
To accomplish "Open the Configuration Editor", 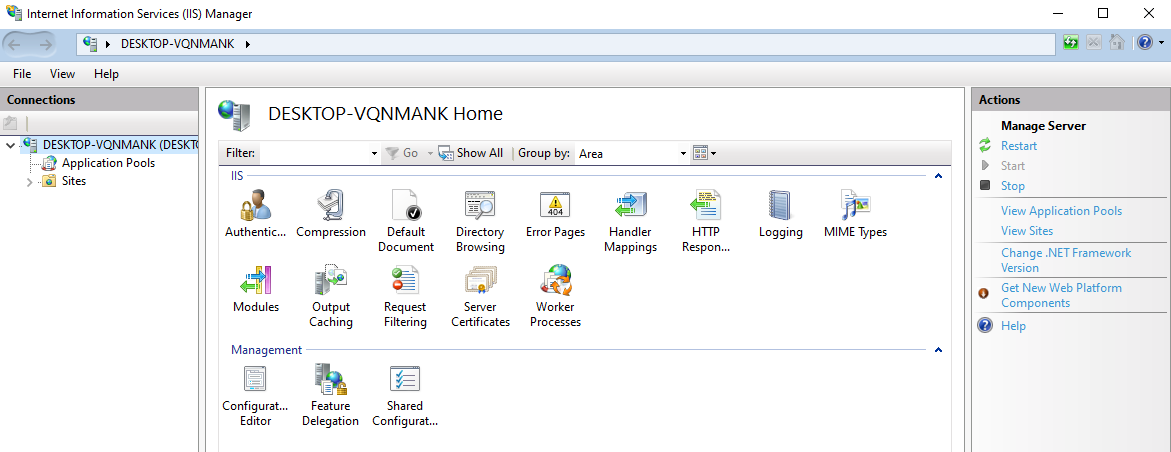I will click(255, 394).
